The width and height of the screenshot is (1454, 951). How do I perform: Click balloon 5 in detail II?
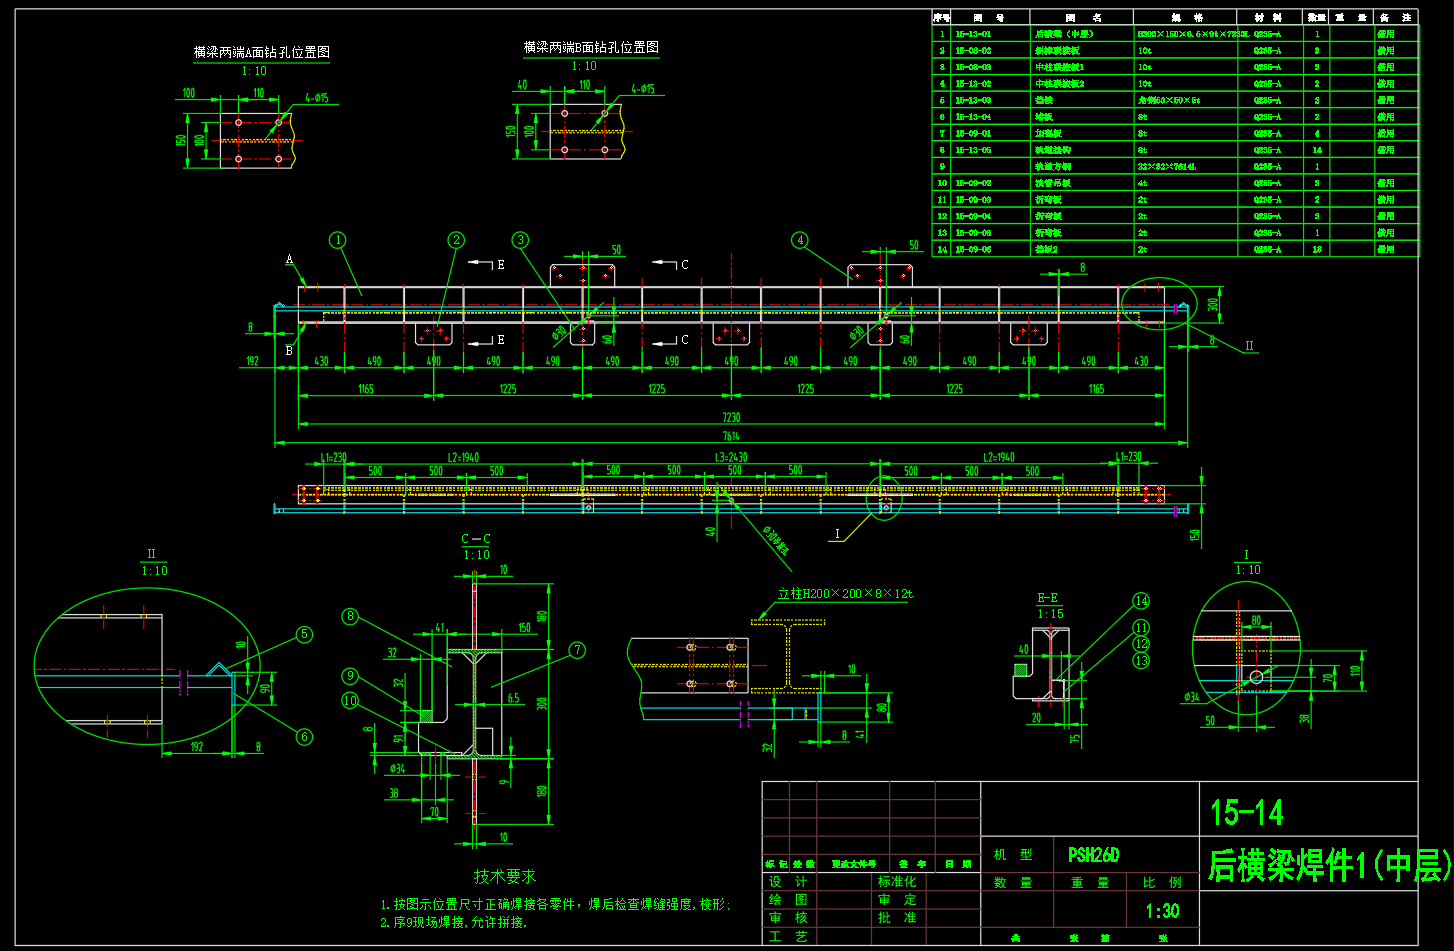coord(304,635)
